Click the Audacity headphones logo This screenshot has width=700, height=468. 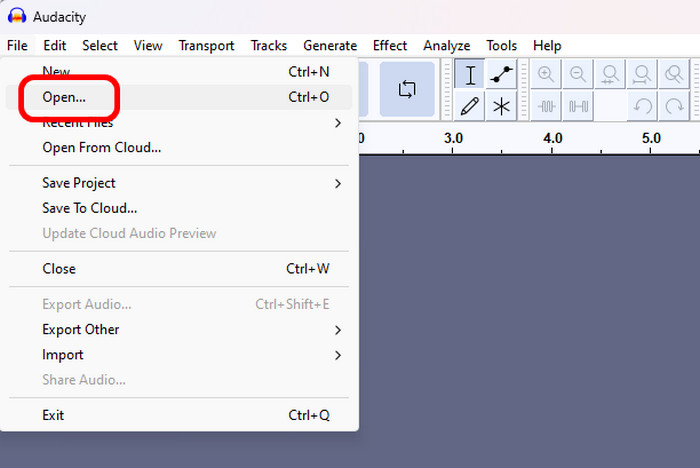coord(17,17)
